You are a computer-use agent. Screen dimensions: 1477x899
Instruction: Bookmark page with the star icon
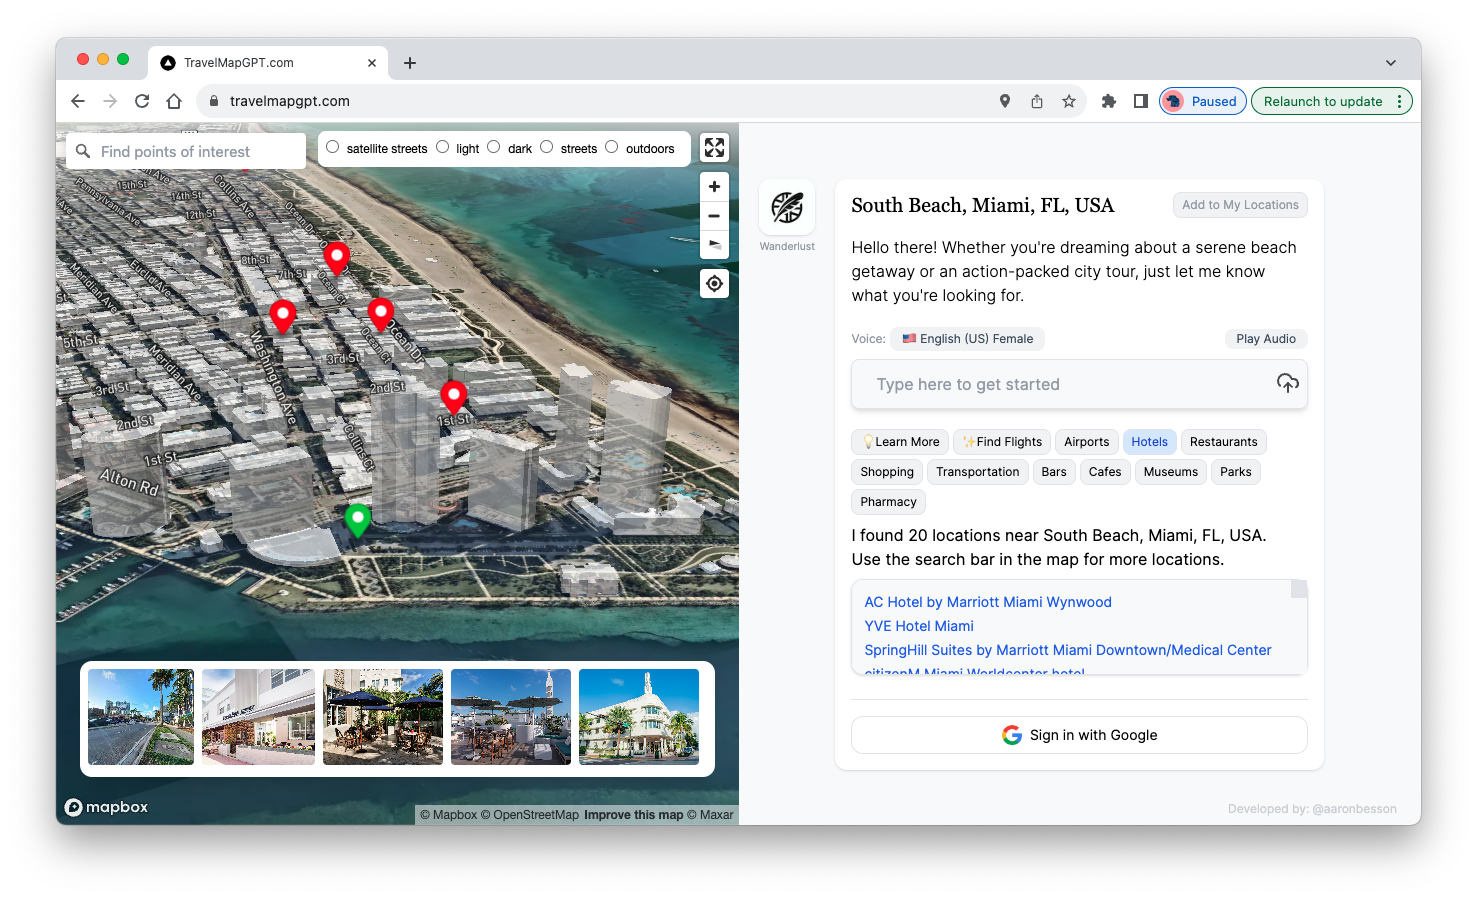coord(1069,101)
